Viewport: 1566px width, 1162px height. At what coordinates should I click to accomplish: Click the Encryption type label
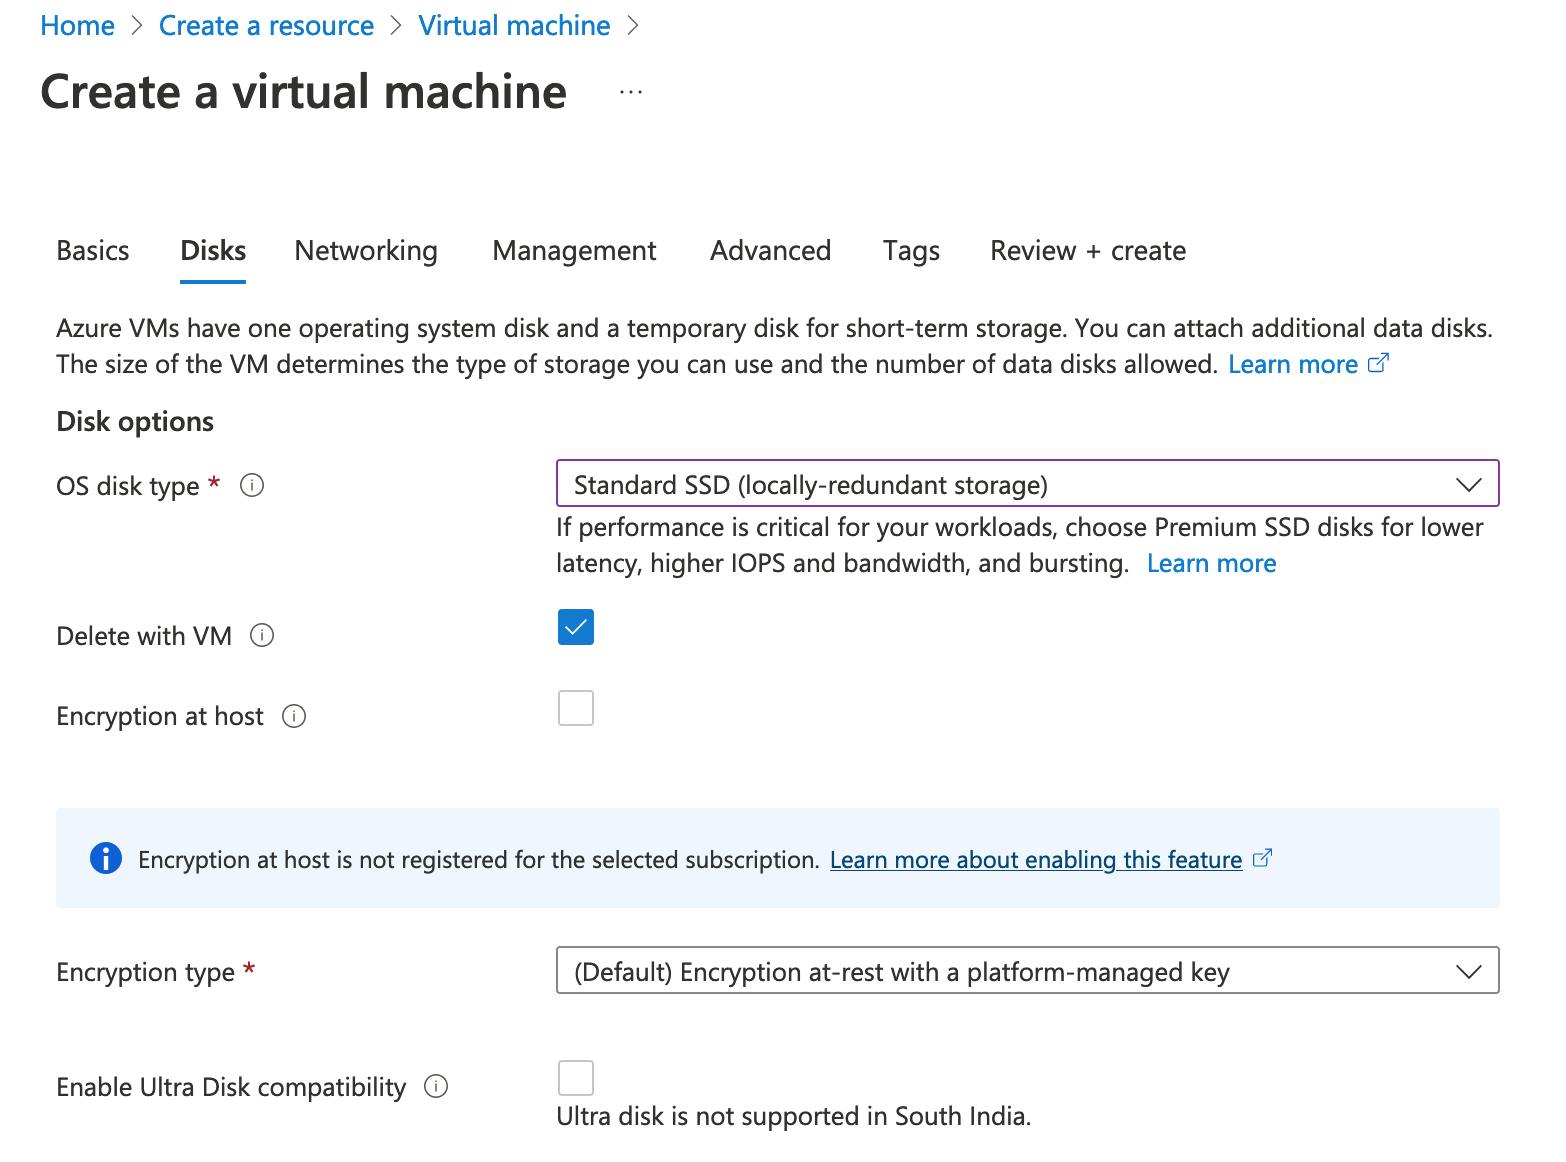pos(145,972)
